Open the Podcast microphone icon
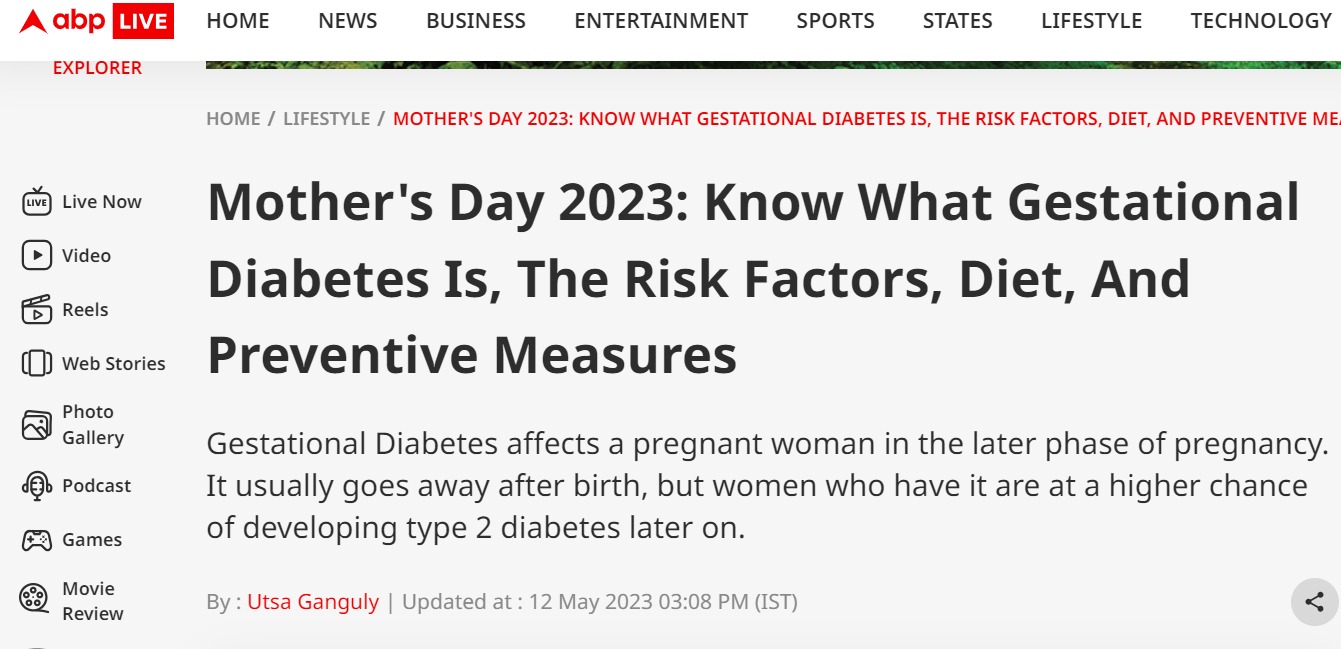The height and width of the screenshot is (649, 1341). coord(37,486)
